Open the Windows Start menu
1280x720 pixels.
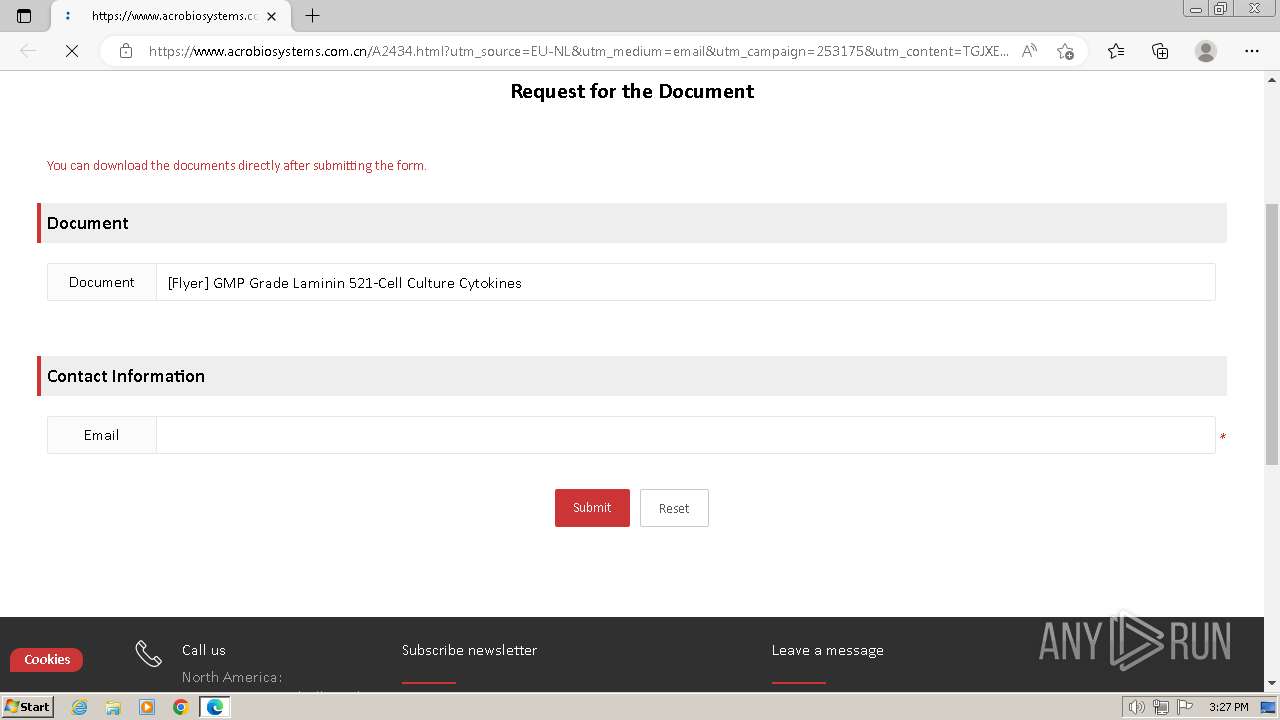tap(27, 706)
